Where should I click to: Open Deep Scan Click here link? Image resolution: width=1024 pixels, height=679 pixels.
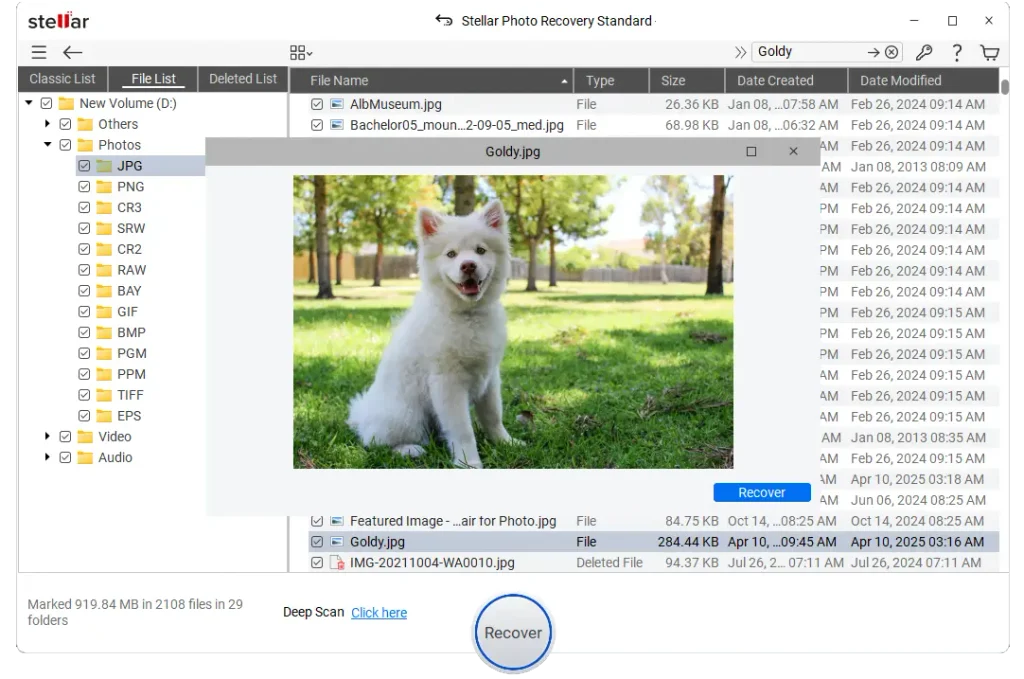[x=379, y=612]
